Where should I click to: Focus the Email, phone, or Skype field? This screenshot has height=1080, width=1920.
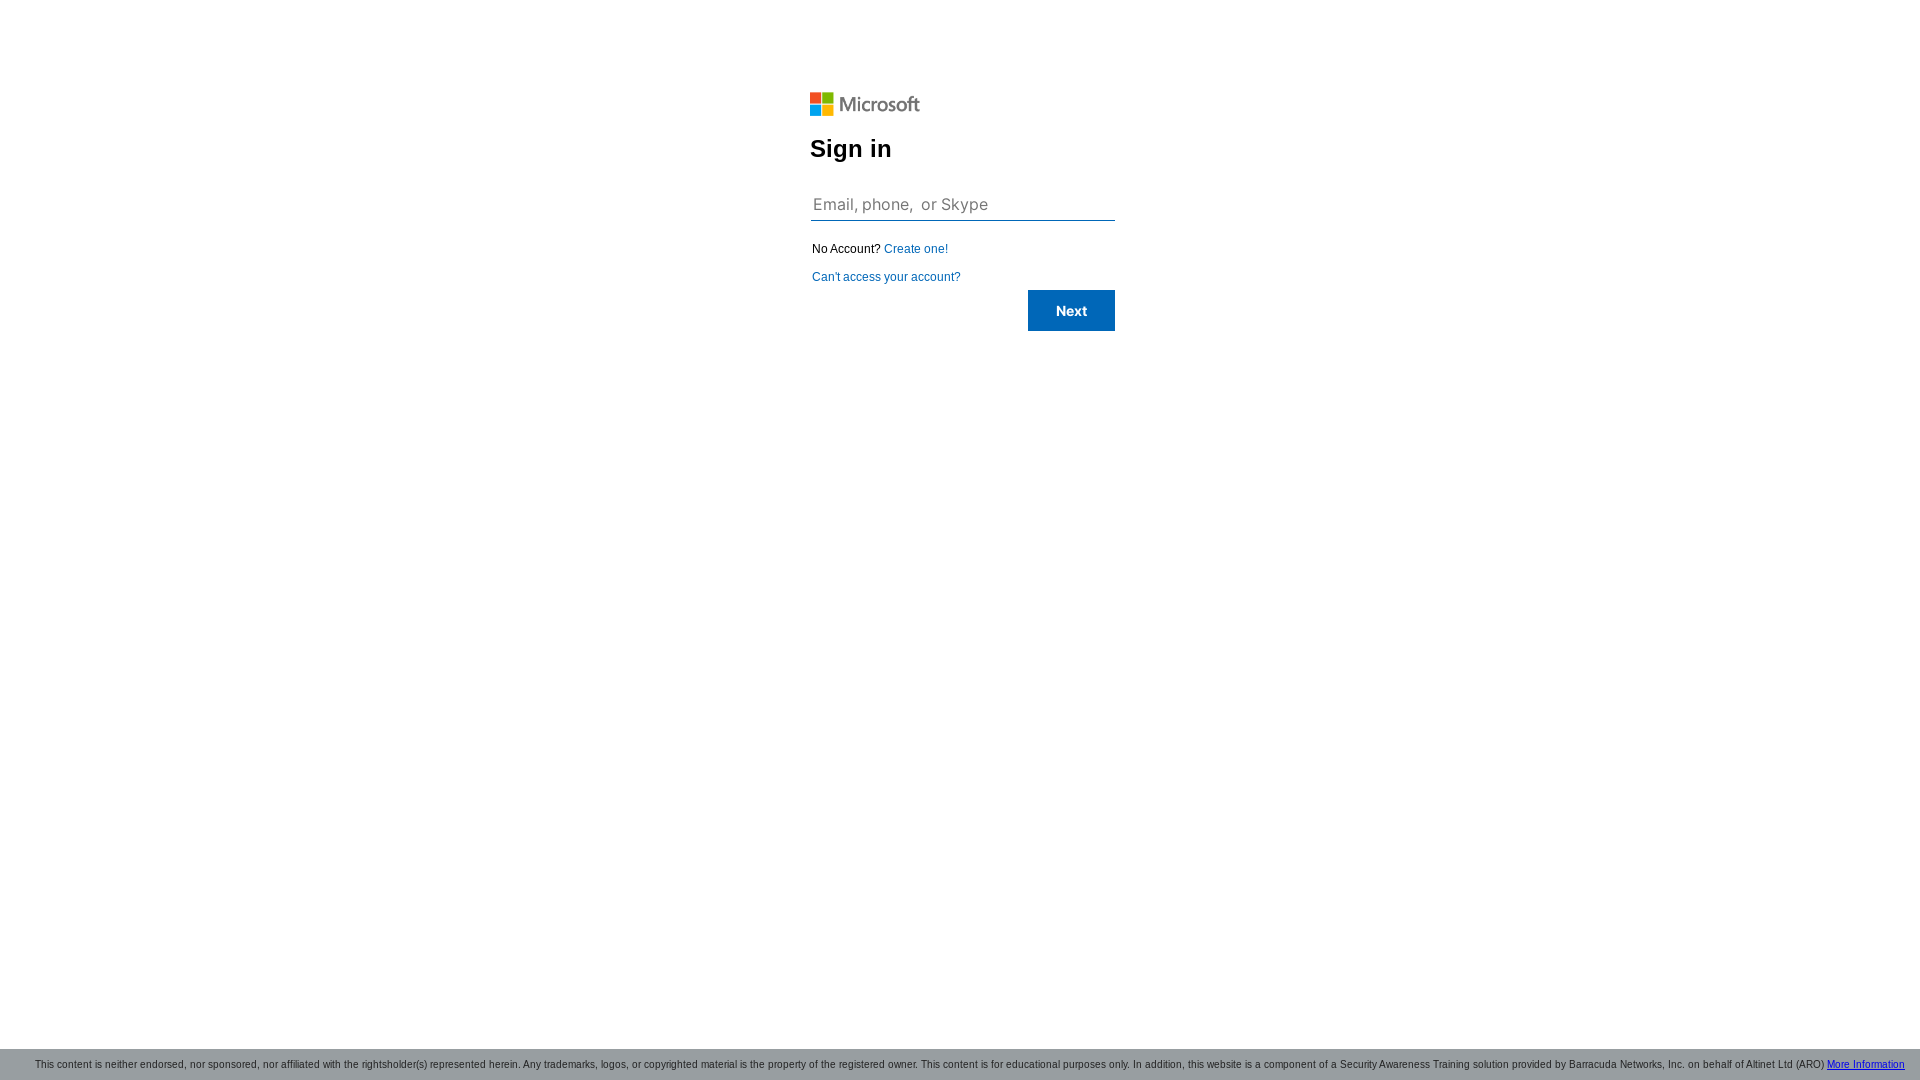pos(962,204)
